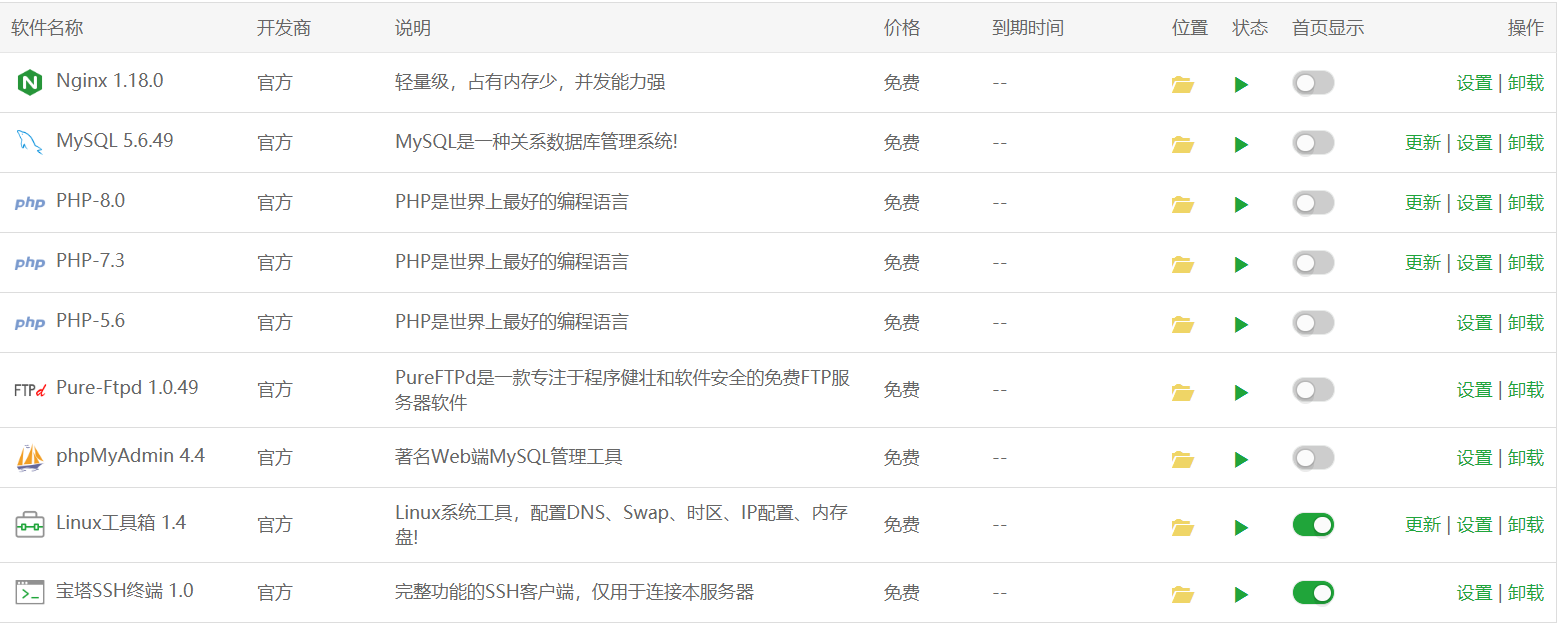Click the PHP-7.3 status play icon
This screenshot has width=1559, height=631.
coord(1241,265)
